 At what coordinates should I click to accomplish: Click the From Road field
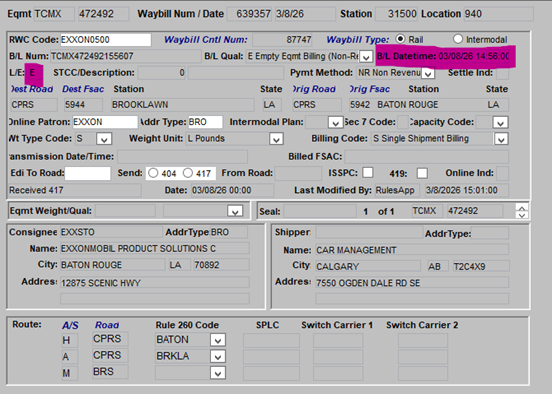coord(298,173)
